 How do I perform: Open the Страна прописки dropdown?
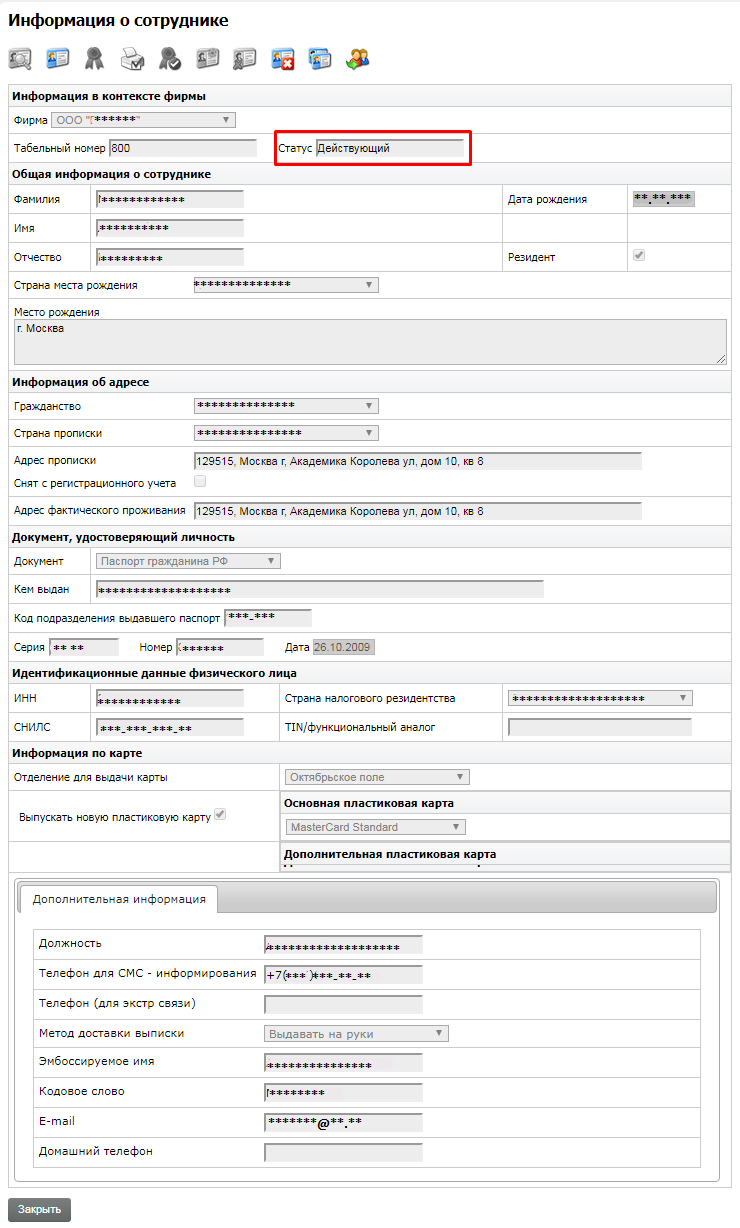pos(286,433)
